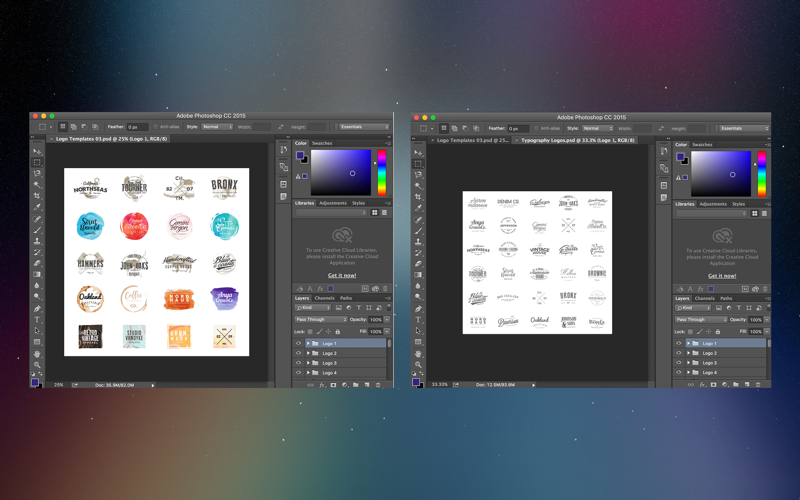Select the Zoom tool in the left window toolbar
800x500 pixels.
click(x=37, y=365)
